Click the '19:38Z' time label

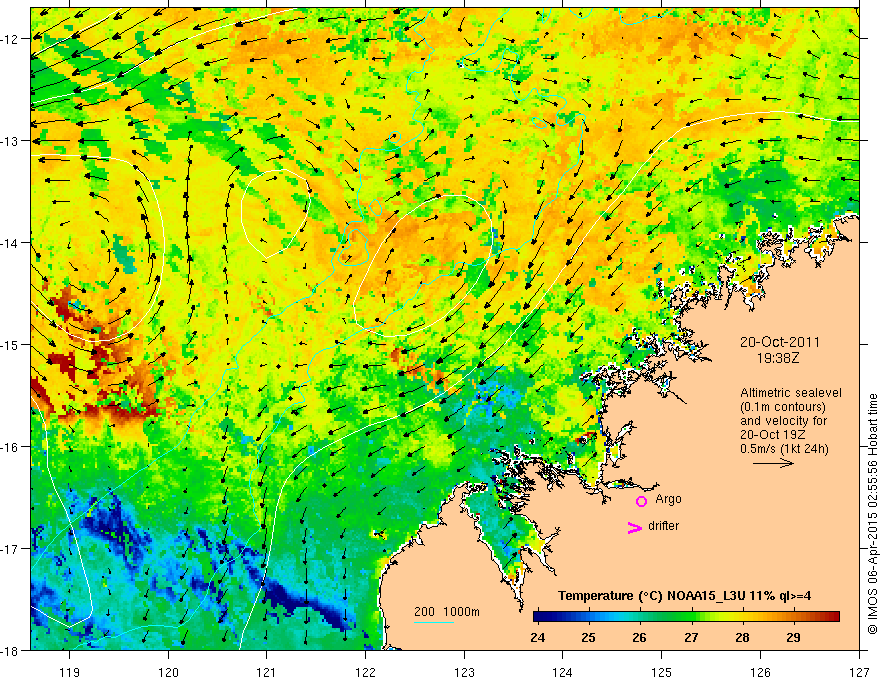click(777, 358)
